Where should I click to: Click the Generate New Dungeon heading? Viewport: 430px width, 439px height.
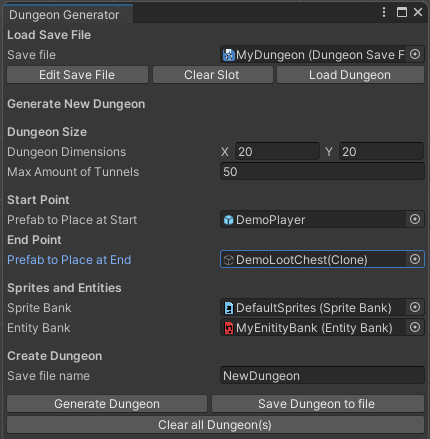point(76,104)
